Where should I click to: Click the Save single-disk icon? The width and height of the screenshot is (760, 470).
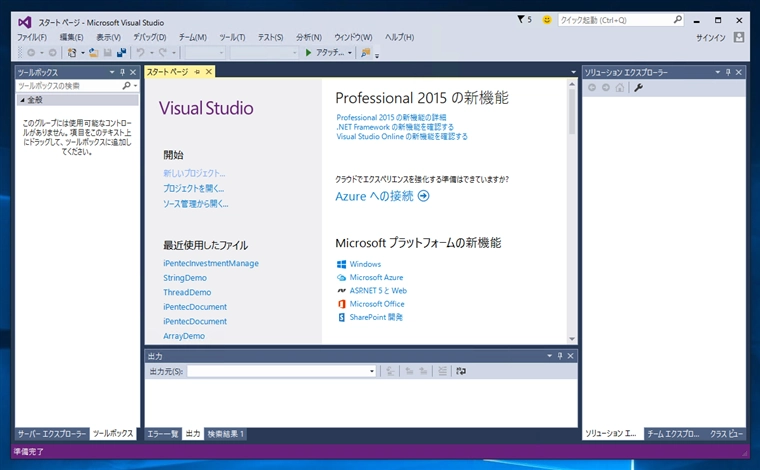coord(108,52)
